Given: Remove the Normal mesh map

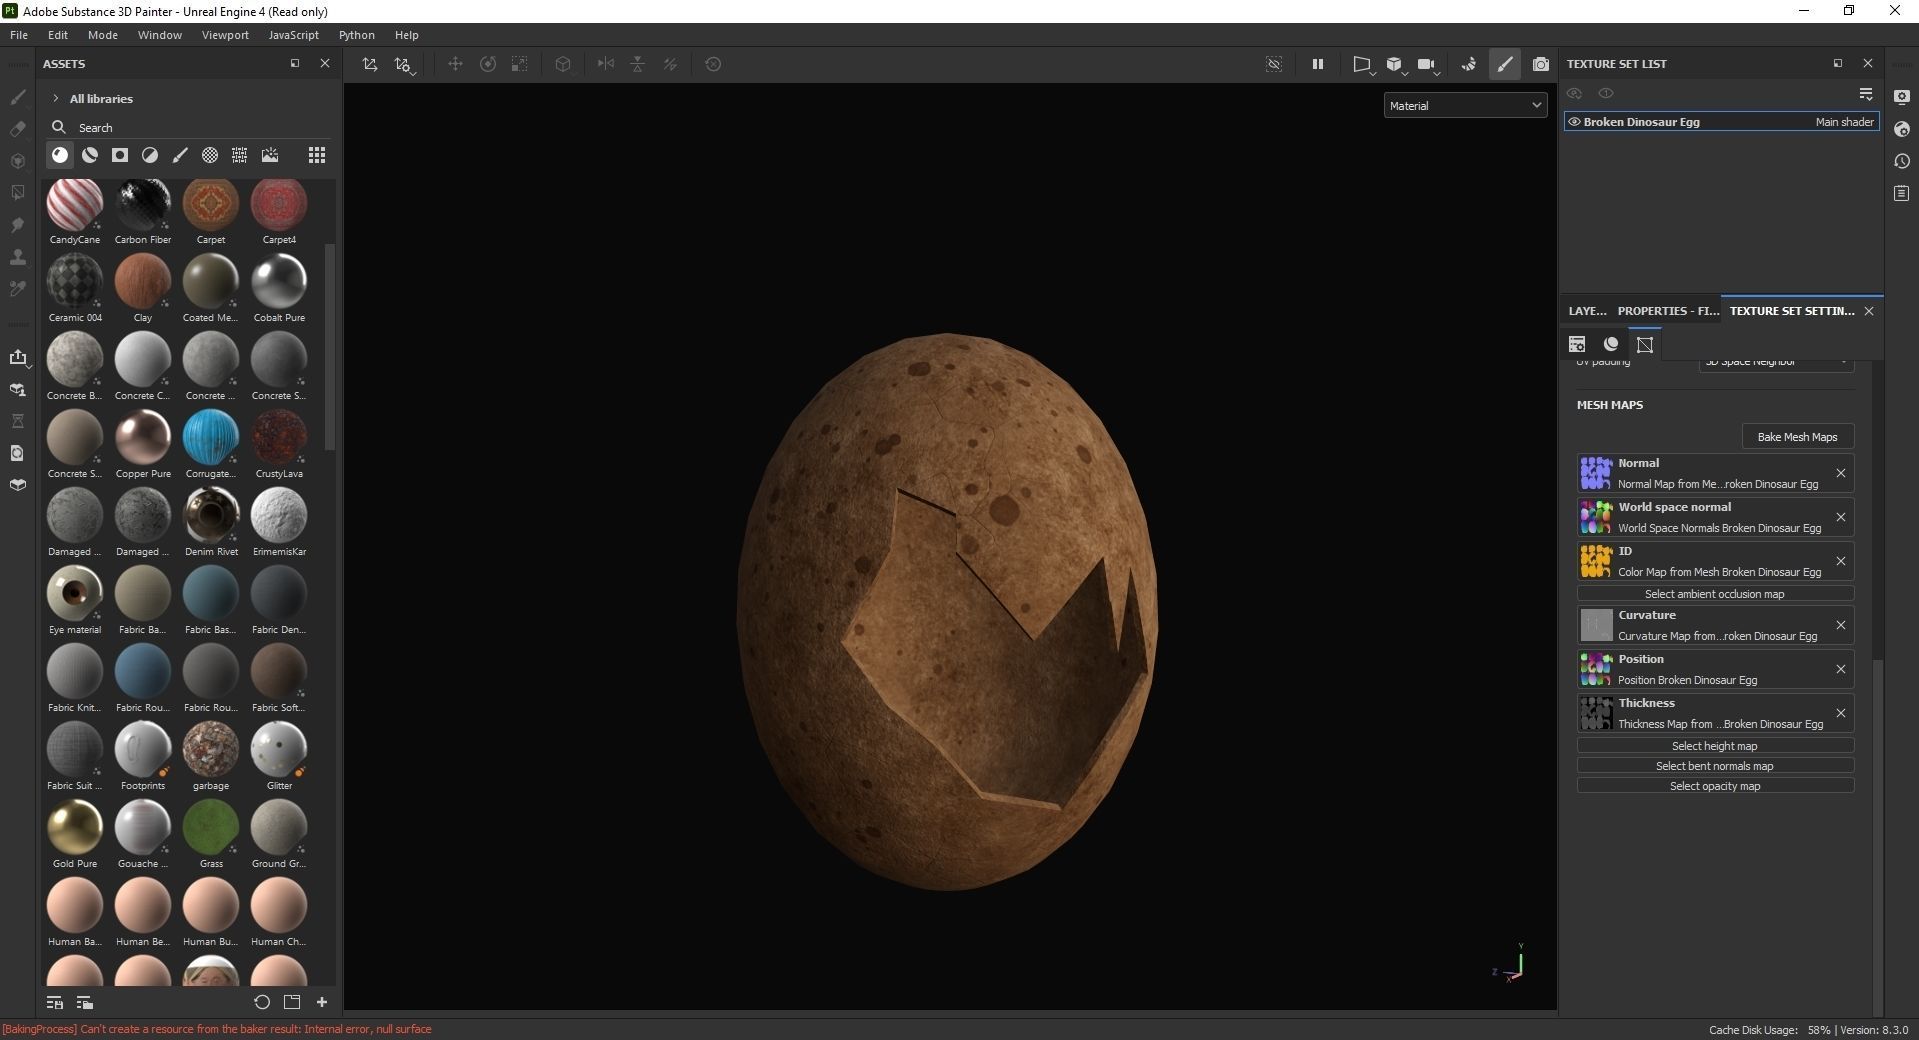Looking at the screenshot, I should [x=1841, y=473].
